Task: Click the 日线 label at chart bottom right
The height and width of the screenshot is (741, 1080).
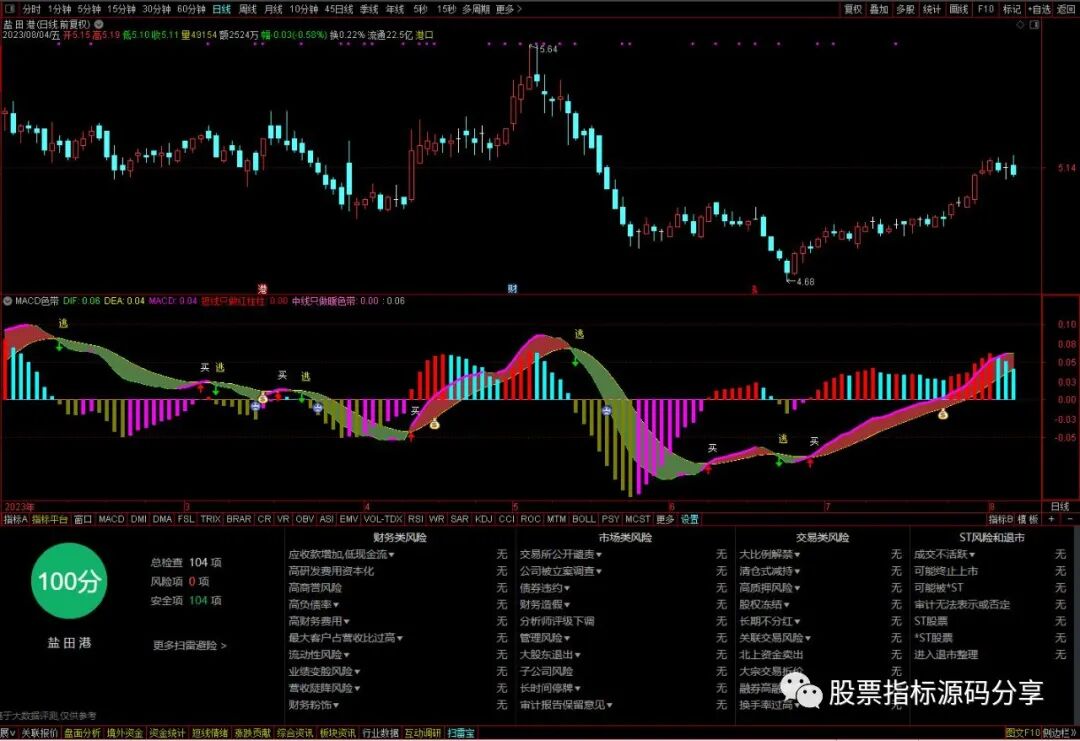Action: tap(1060, 507)
